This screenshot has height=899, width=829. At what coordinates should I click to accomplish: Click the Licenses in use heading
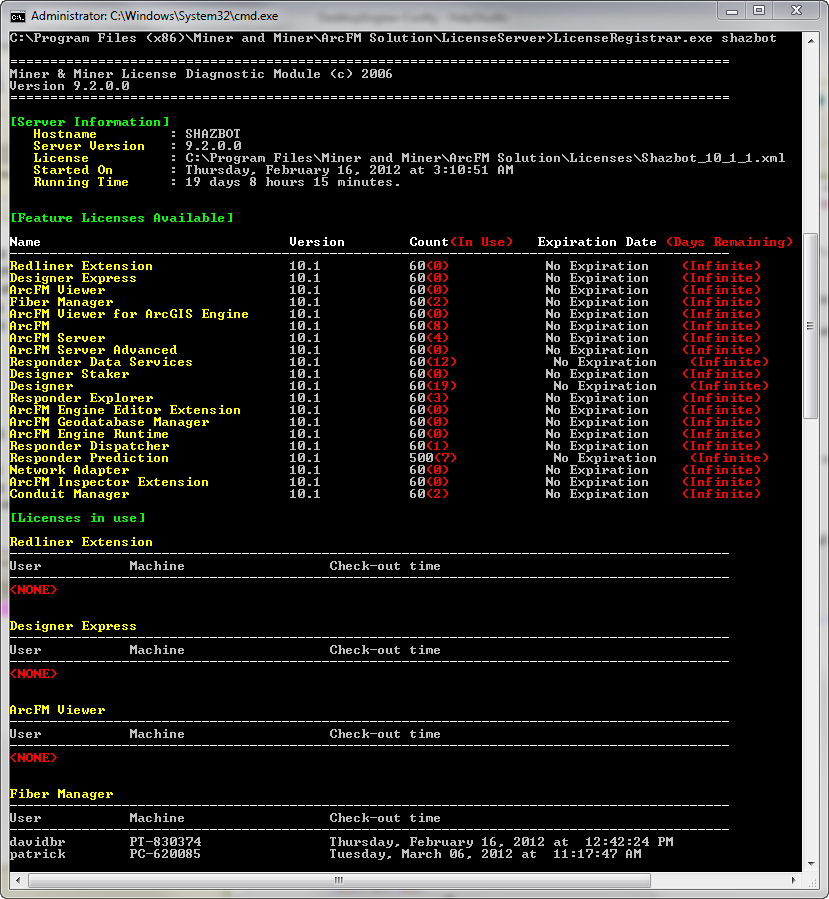click(77, 518)
